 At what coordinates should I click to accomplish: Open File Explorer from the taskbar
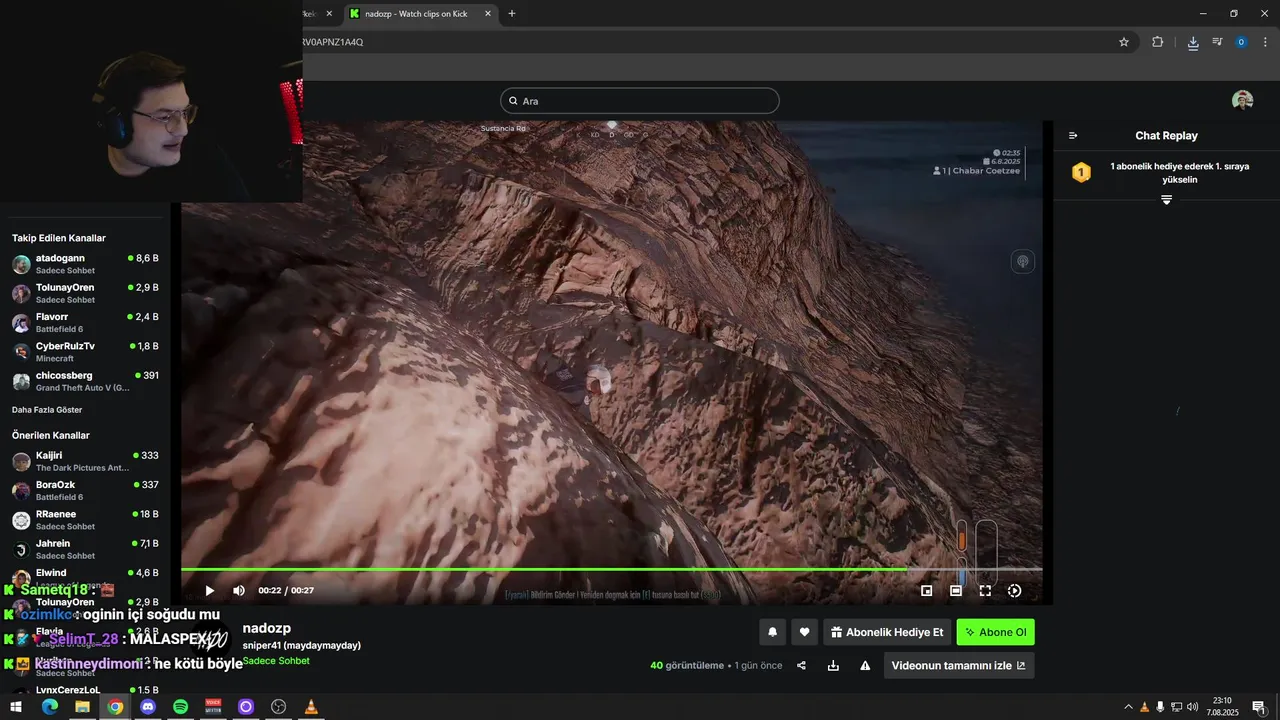pos(82,707)
